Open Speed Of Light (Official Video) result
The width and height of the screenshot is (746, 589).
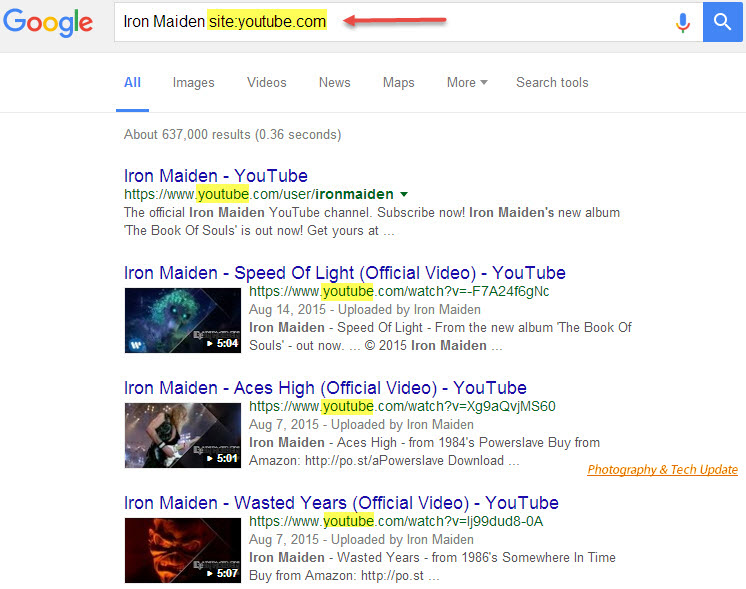(345, 273)
